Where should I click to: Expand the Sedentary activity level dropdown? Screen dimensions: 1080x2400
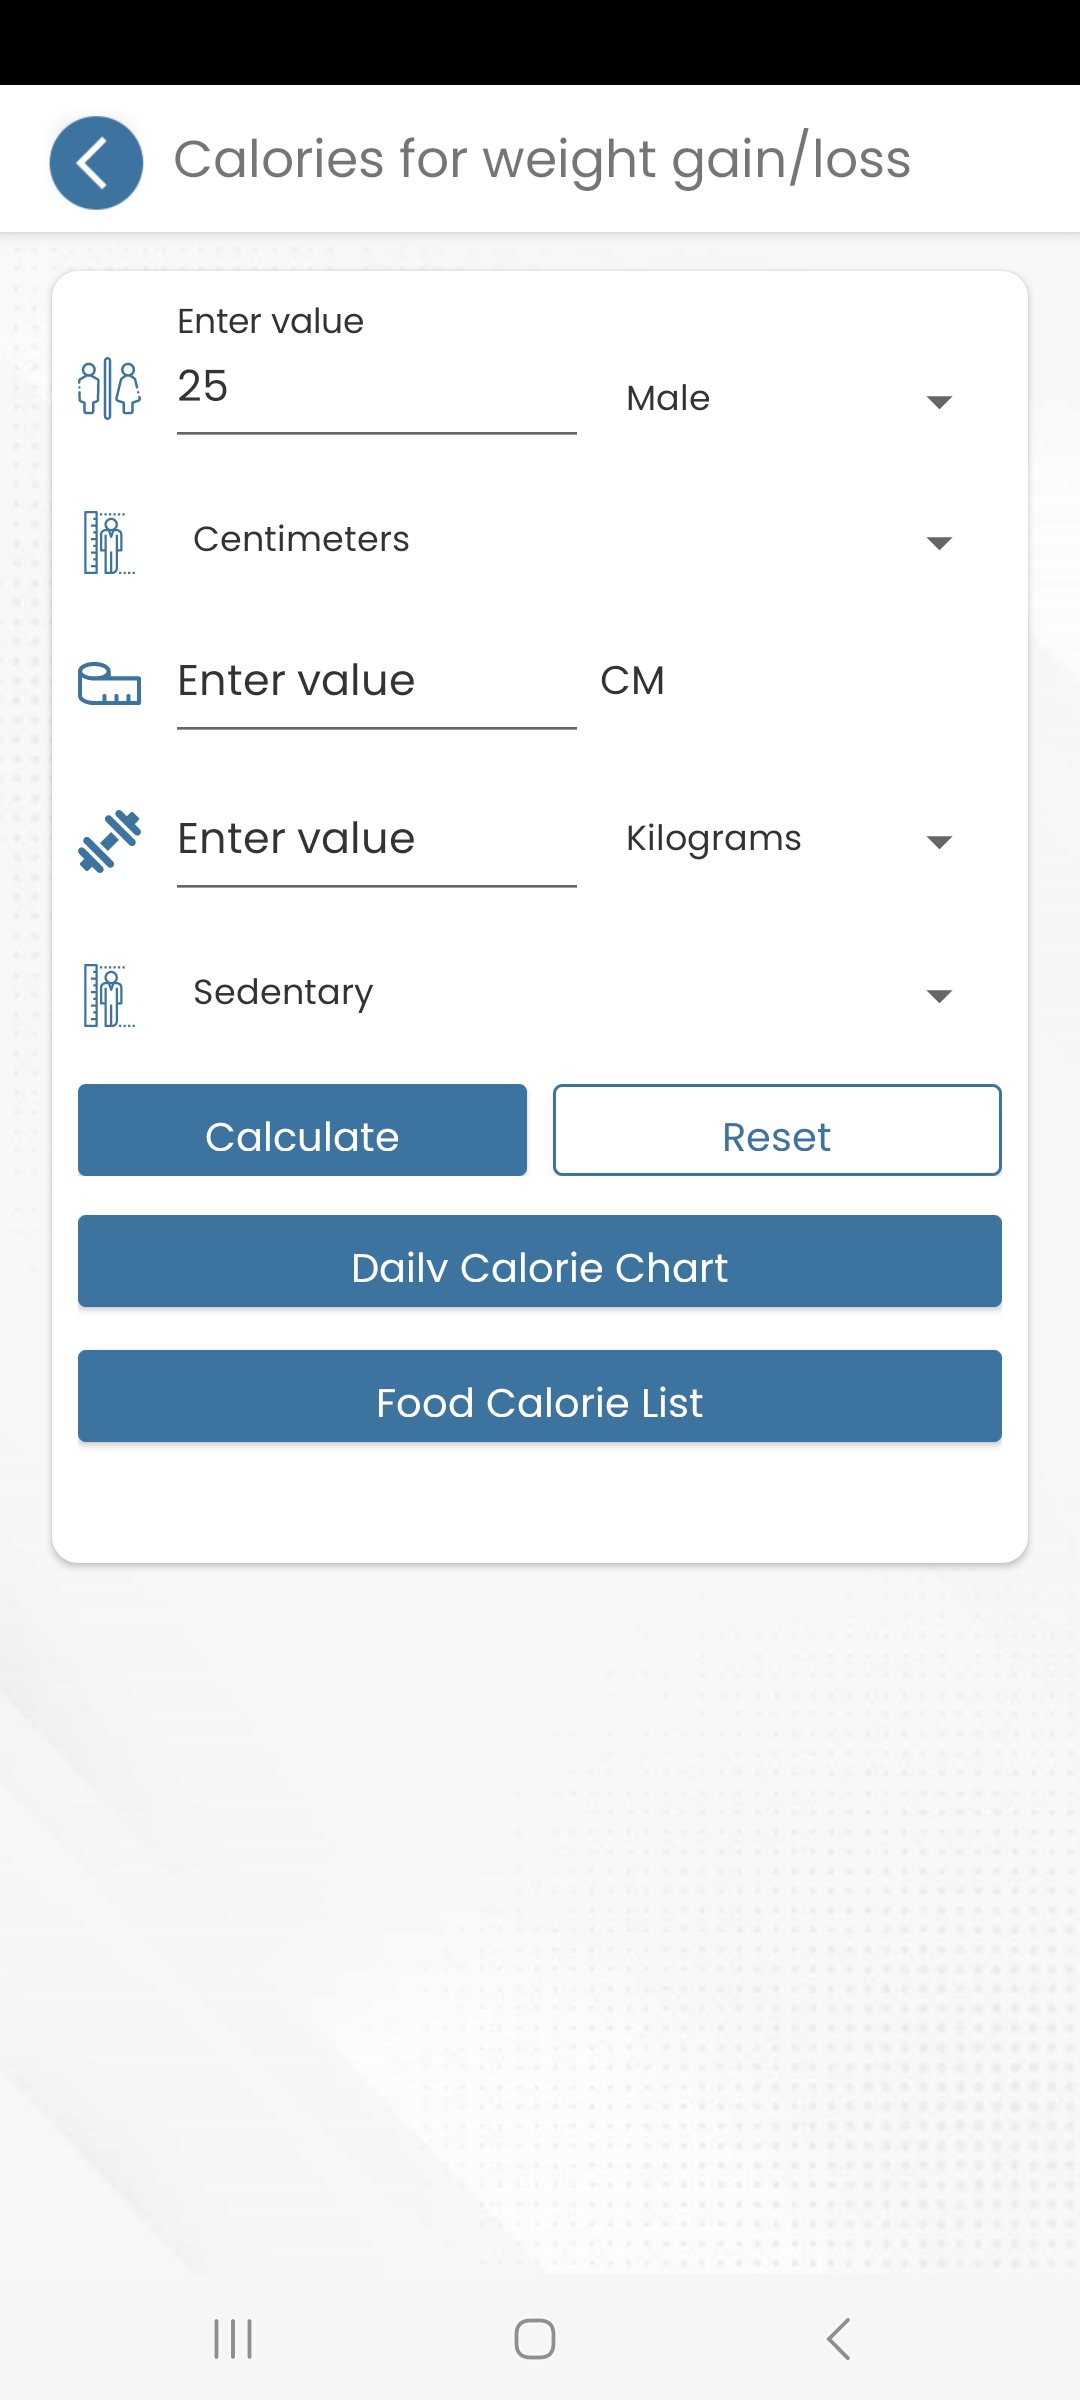[x=570, y=993]
